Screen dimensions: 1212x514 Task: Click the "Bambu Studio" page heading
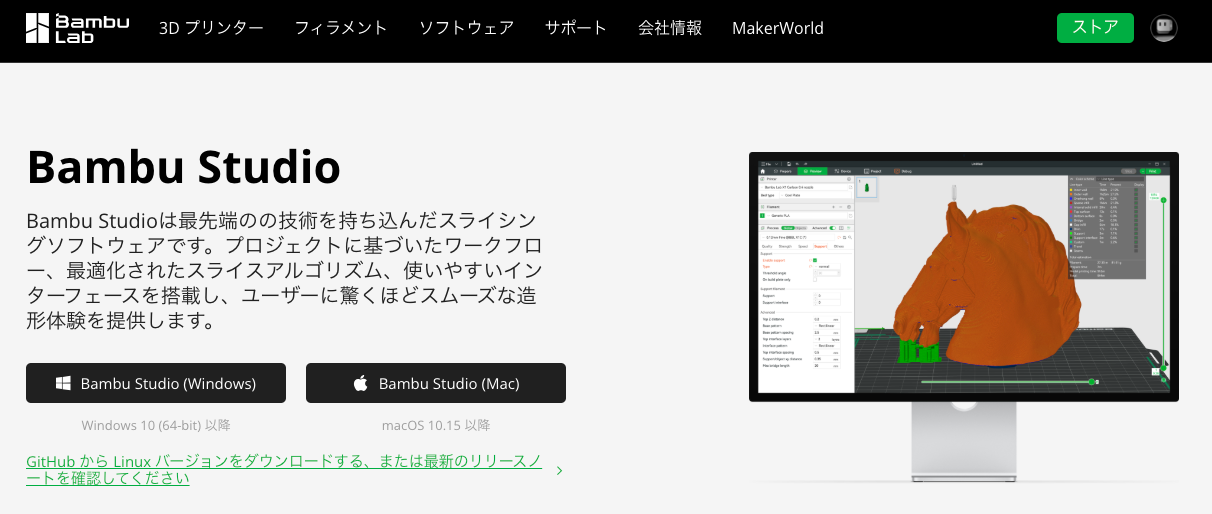click(x=184, y=167)
